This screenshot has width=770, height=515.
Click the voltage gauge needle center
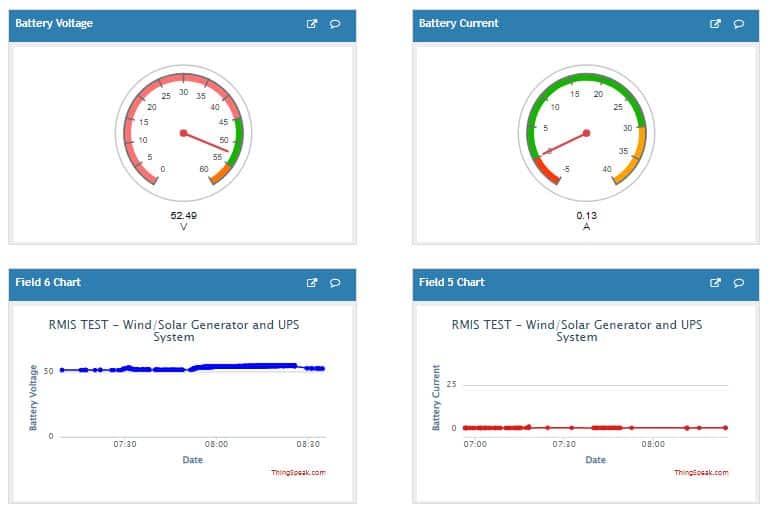(x=183, y=133)
